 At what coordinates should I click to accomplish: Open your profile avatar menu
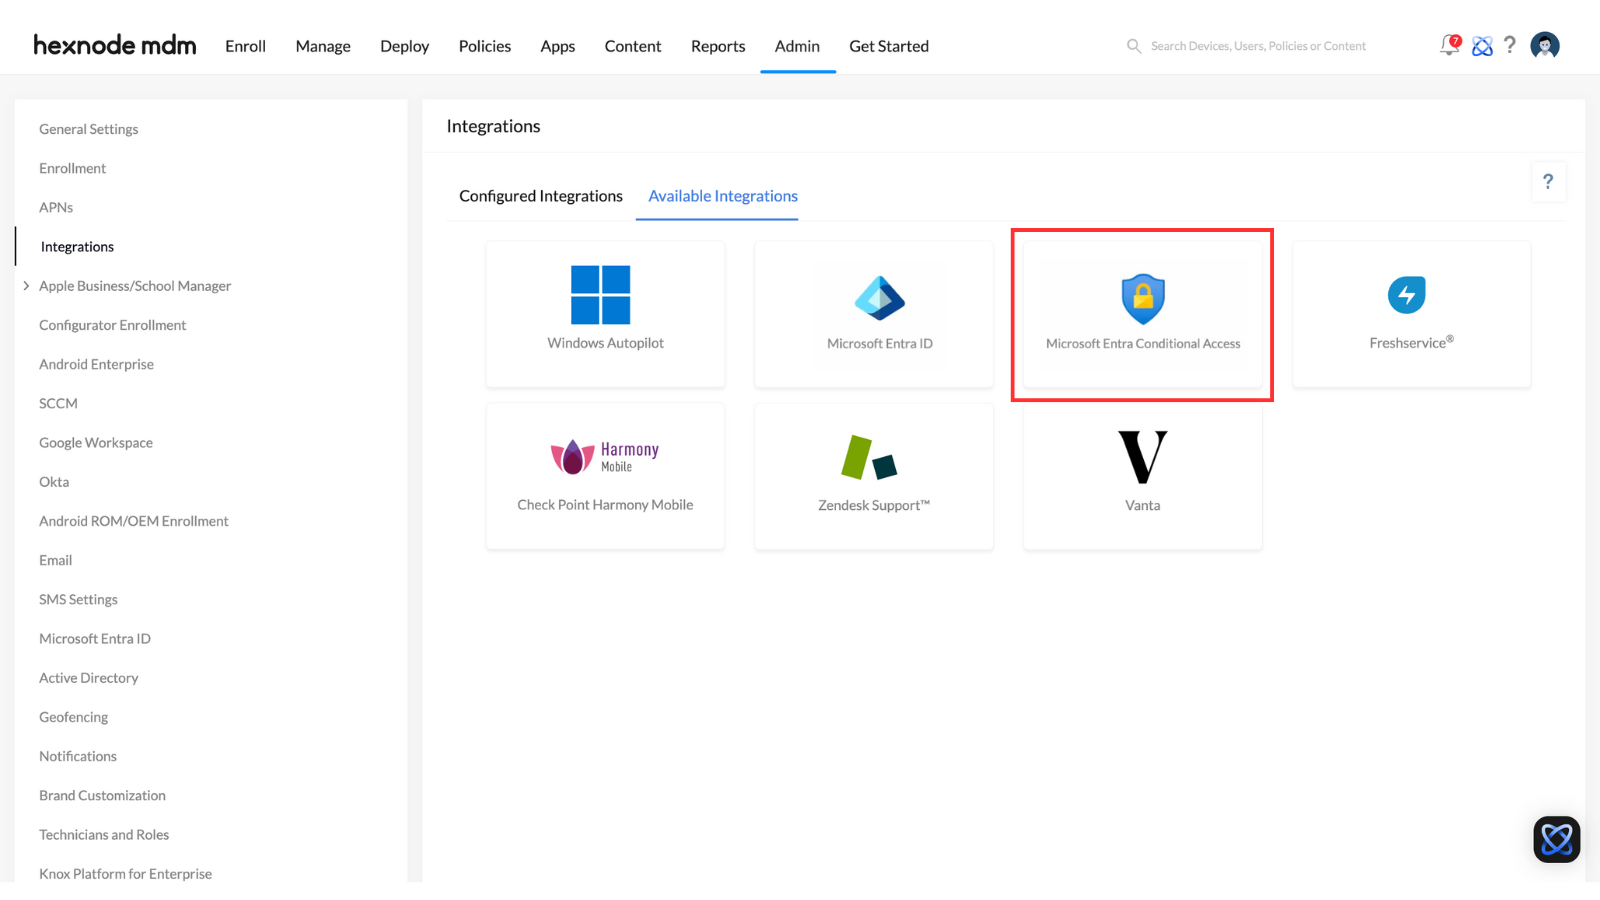pos(1545,45)
